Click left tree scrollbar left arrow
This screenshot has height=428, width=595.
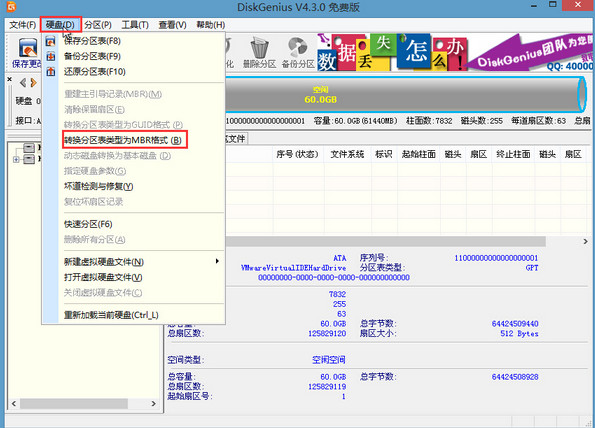tap(14, 403)
